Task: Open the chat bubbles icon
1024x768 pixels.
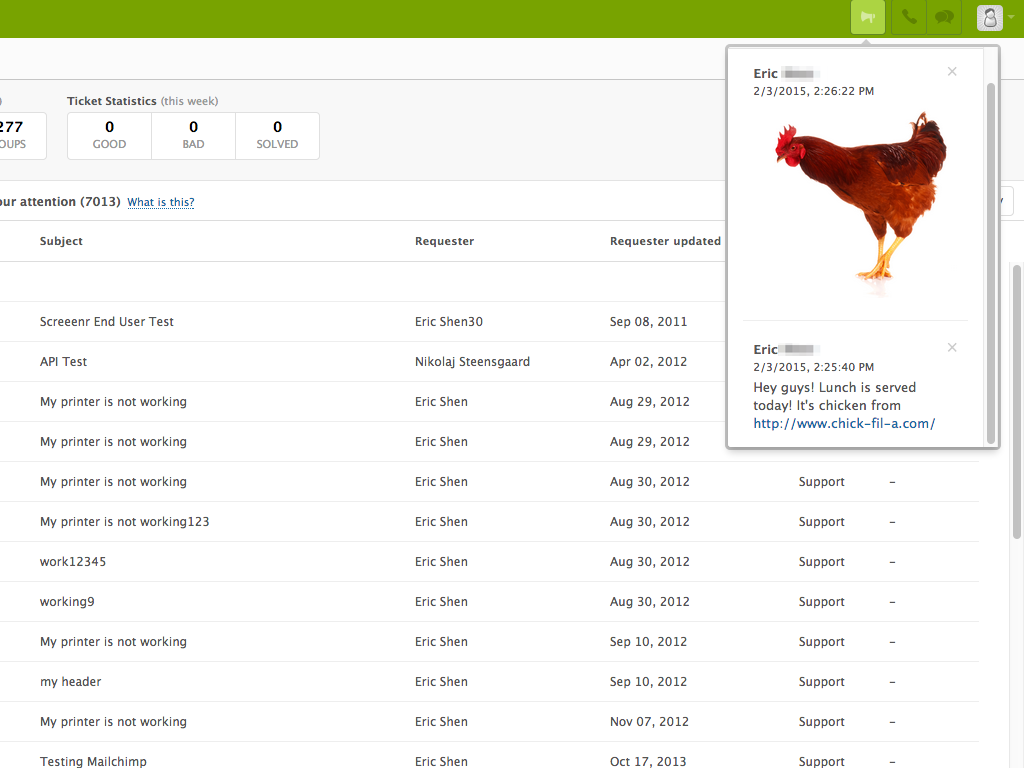Action: click(944, 17)
